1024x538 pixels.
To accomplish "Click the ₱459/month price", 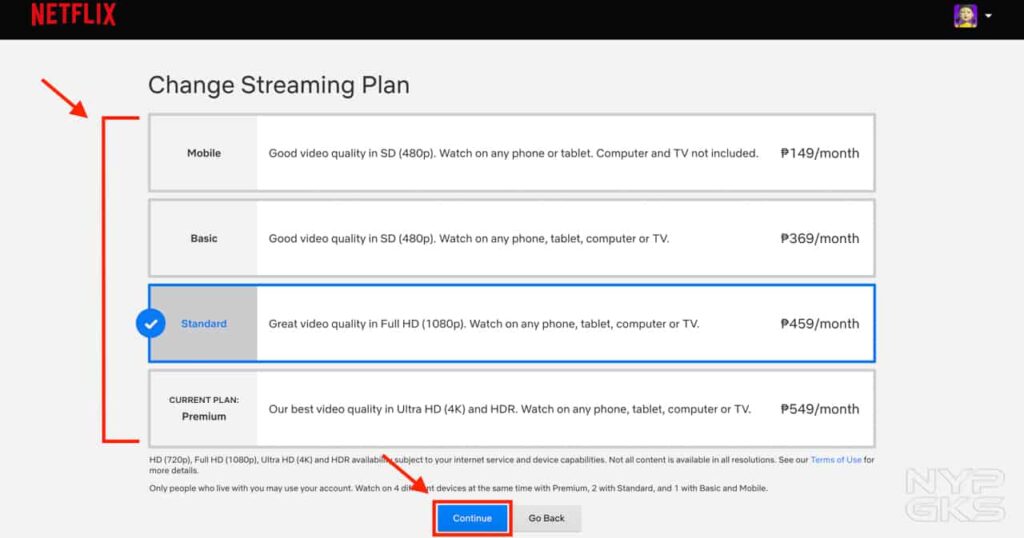I will (820, 323).
